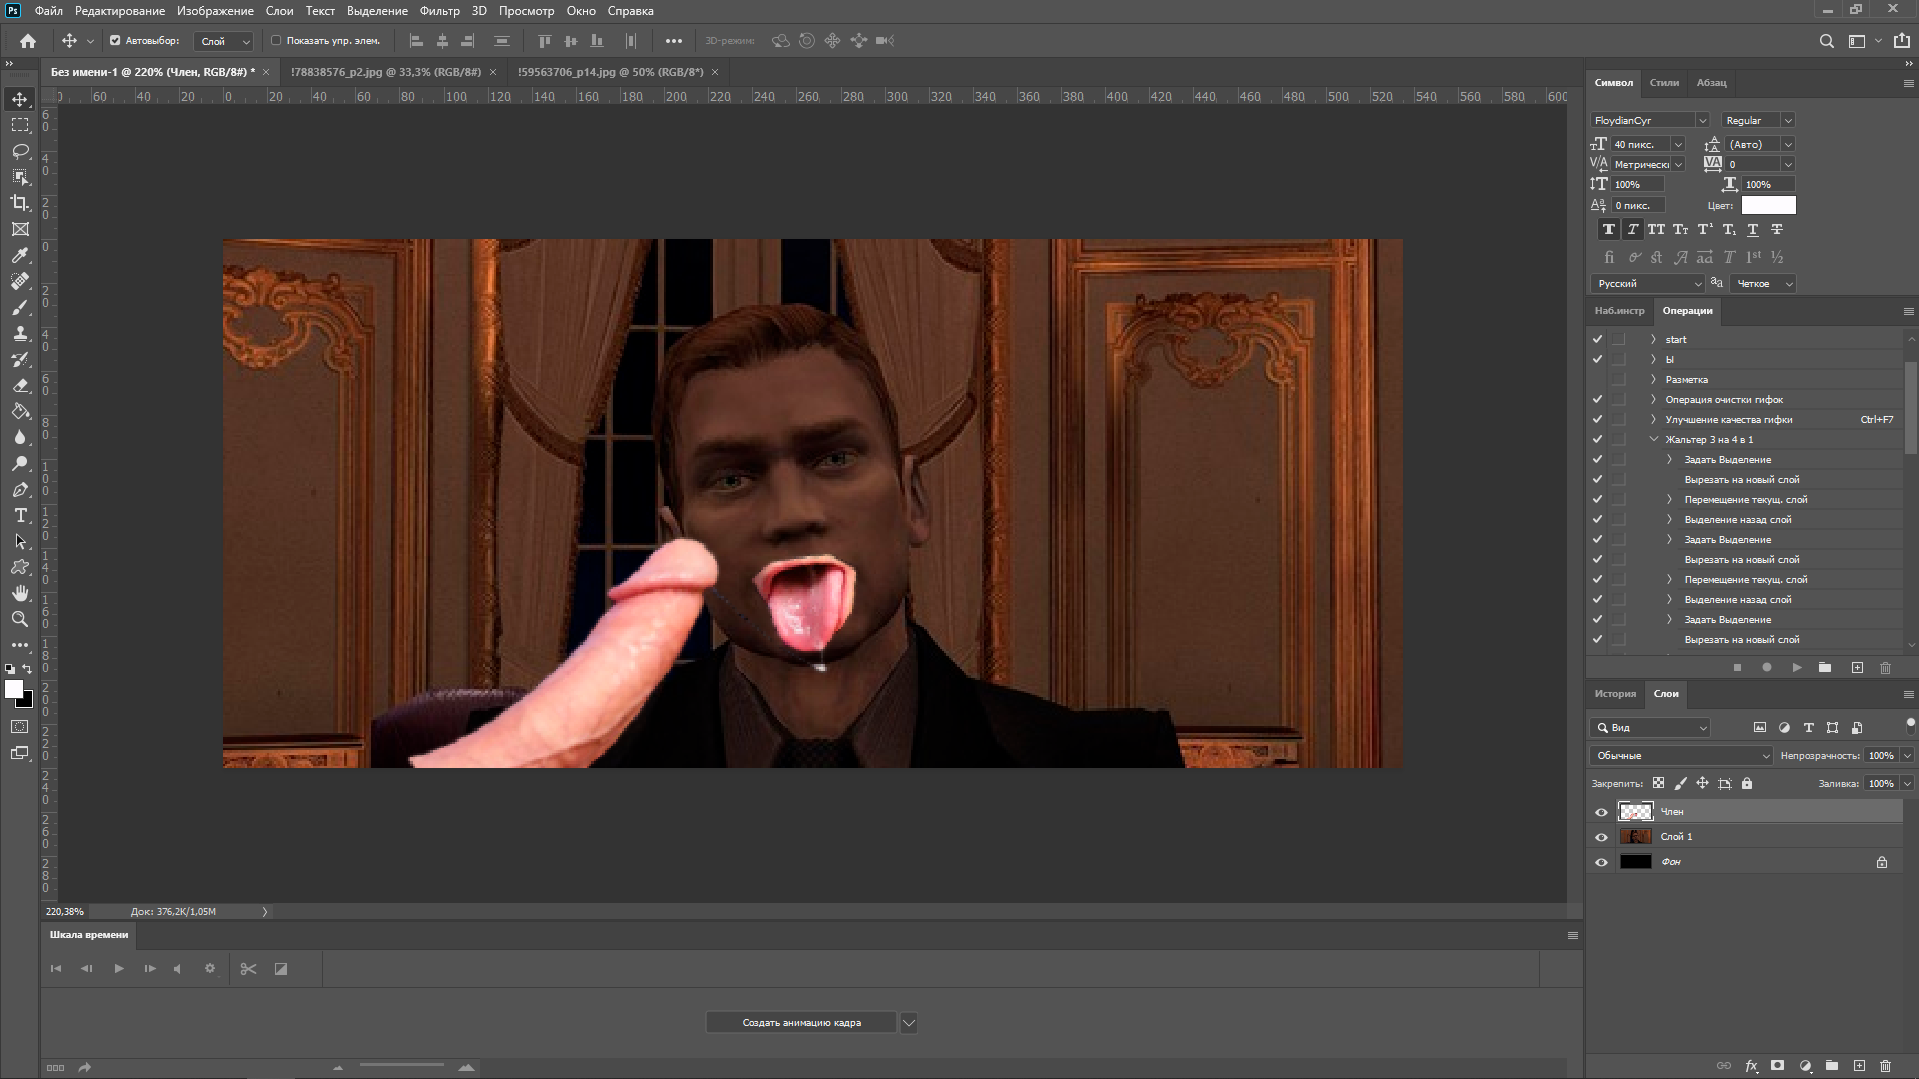
Task: Open the Фильтр menu
Action: [439, 11]
